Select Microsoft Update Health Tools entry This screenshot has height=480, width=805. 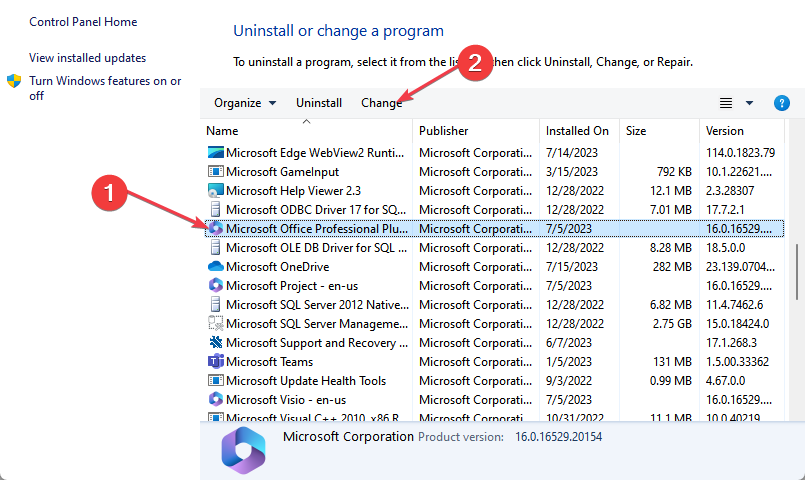click(305, 380)
